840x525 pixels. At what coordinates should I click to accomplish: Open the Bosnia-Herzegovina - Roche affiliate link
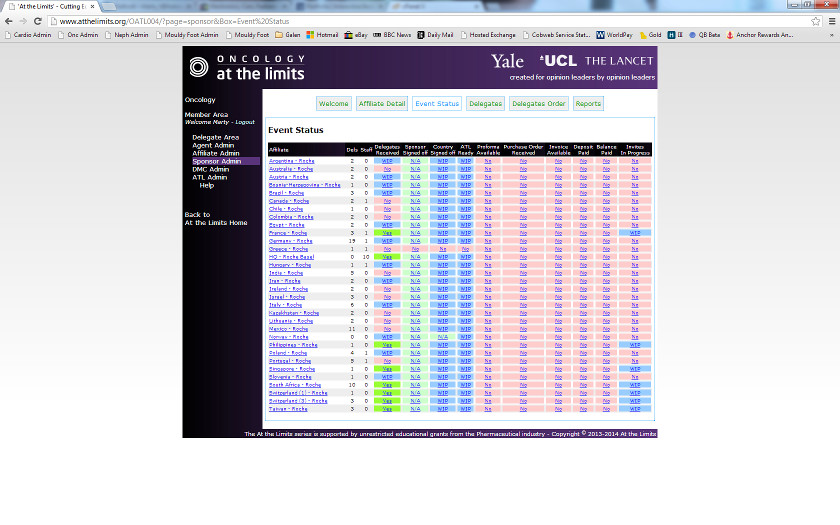[x=304, y=185]
